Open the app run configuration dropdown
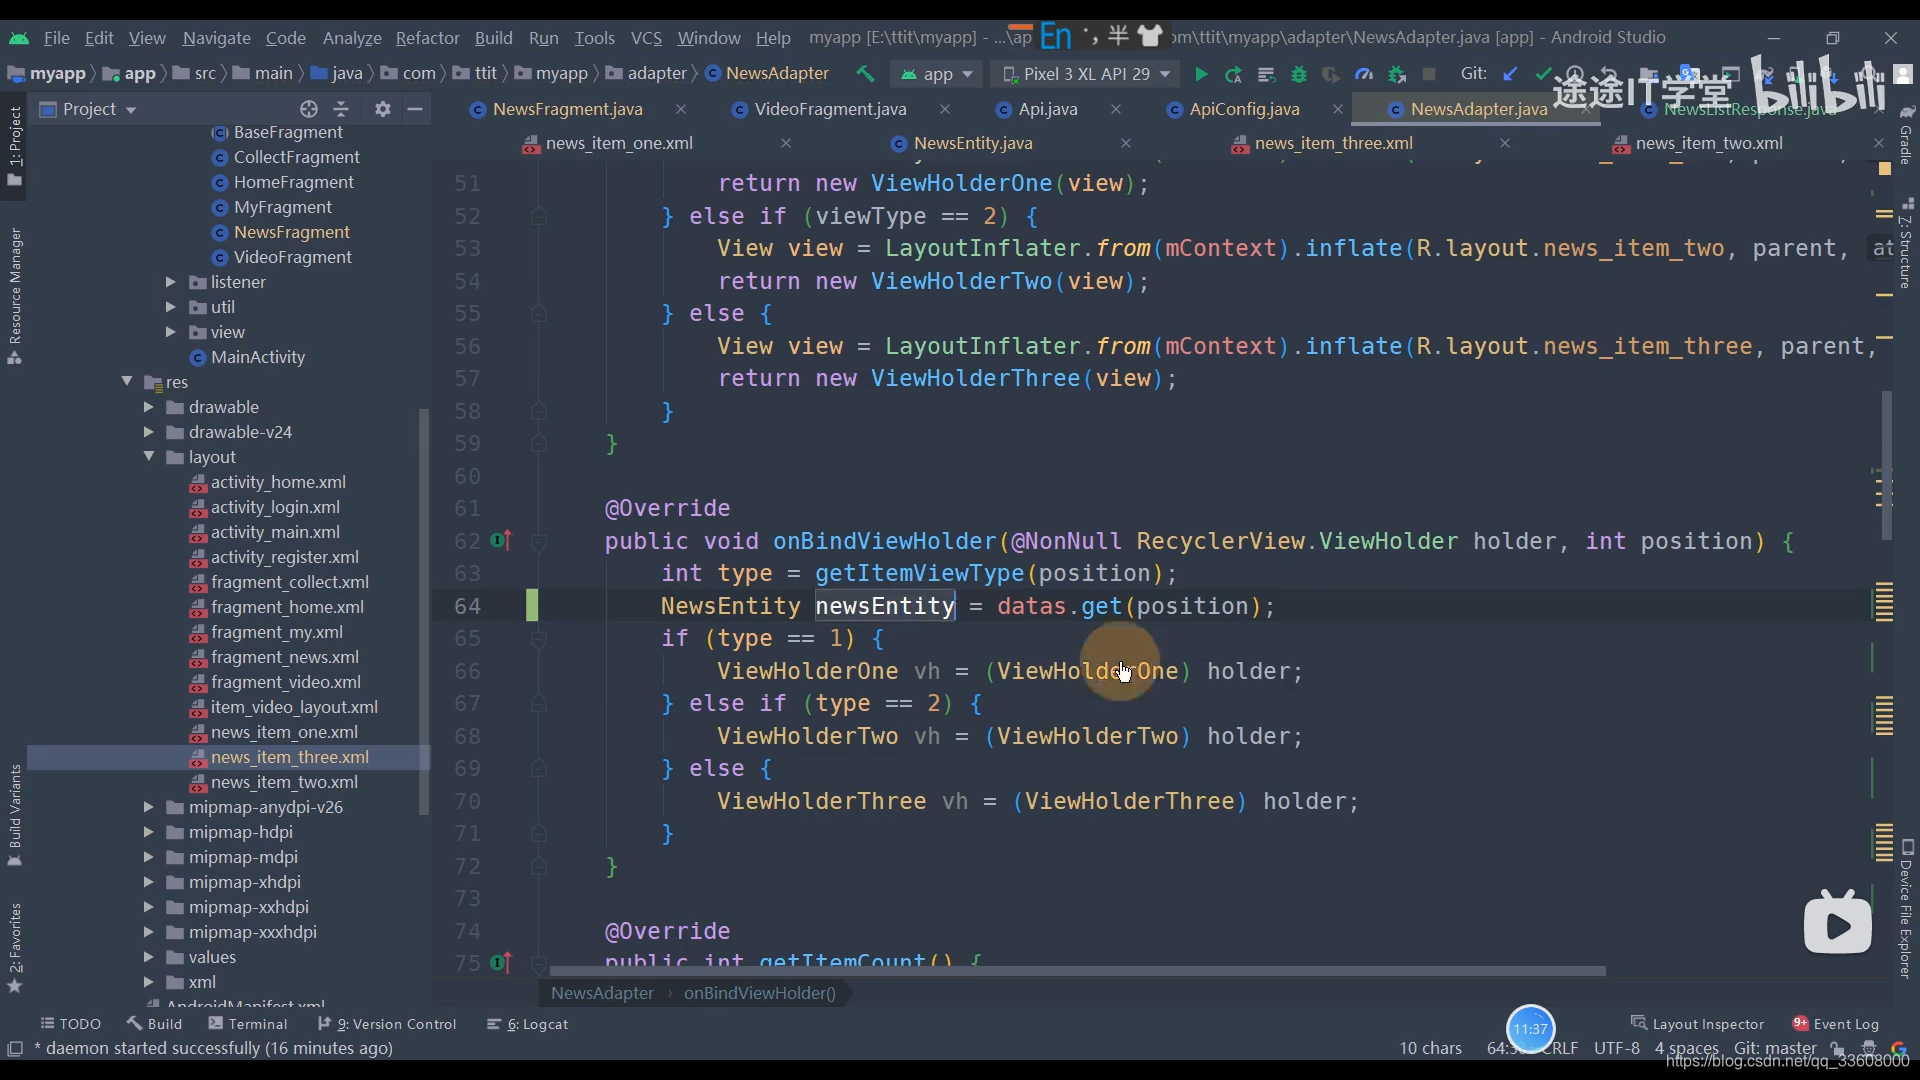The height and width of the screenshot is (1080, 1920). point(937,74)
